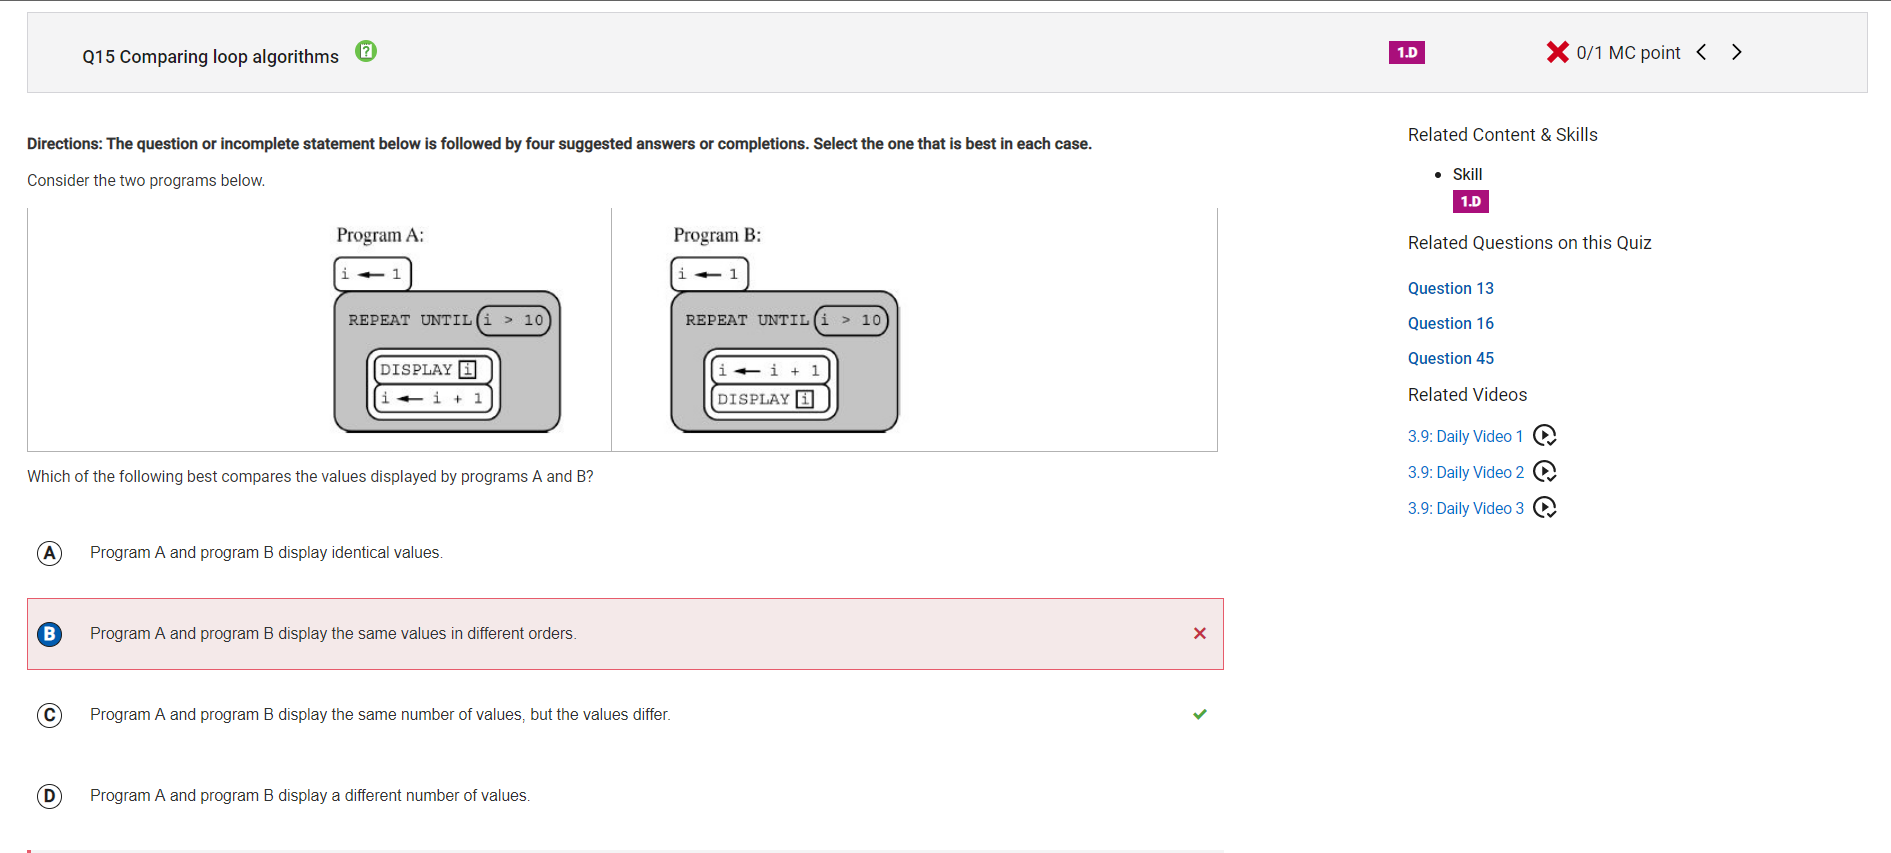Viewport: 1891px width, 853px height.
Task: Click the Program B diagram image
Action: (x=784, y=329)
